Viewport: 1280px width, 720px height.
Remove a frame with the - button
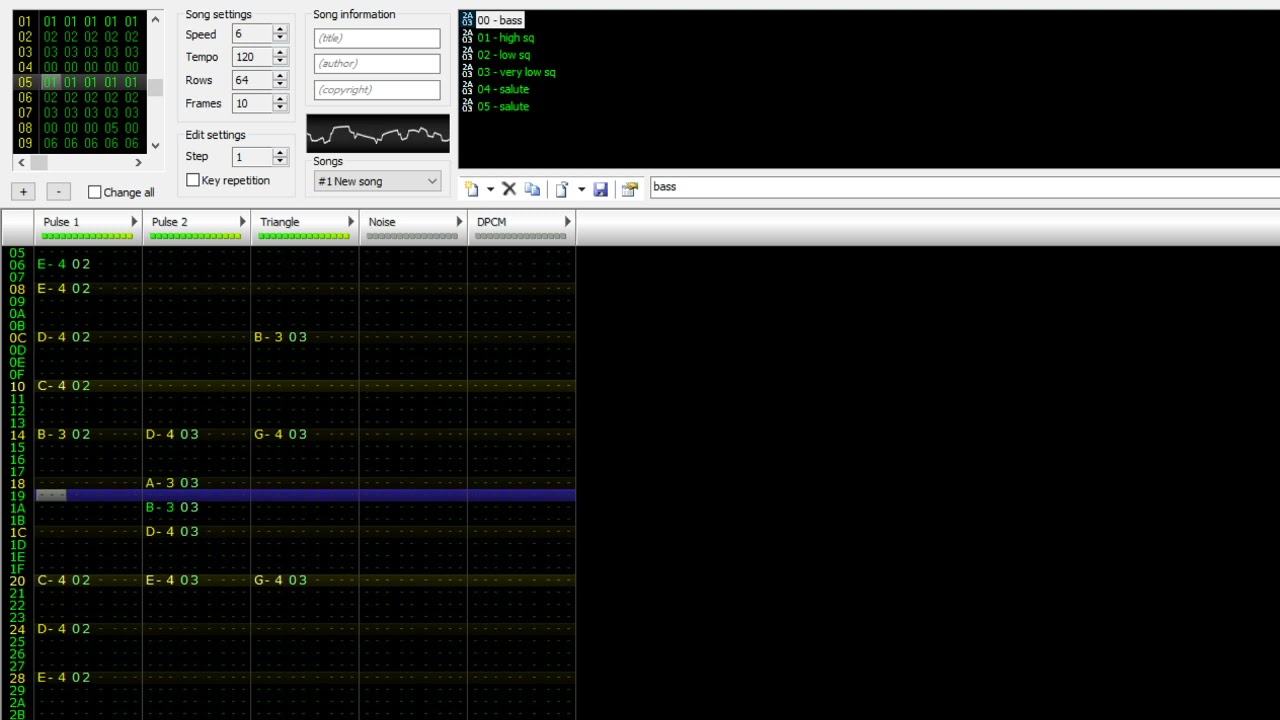(x=59, y=191)
